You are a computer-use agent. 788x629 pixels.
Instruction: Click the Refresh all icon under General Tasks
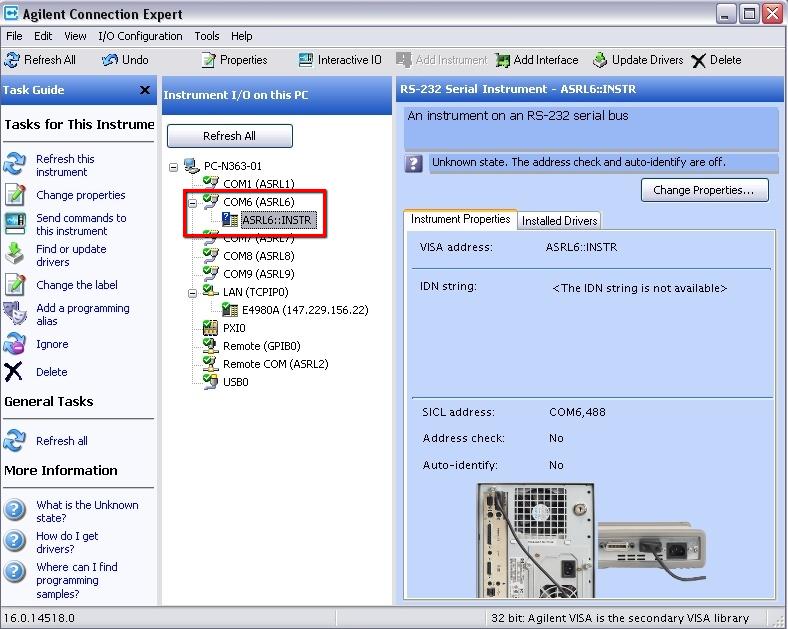point(15,440)
